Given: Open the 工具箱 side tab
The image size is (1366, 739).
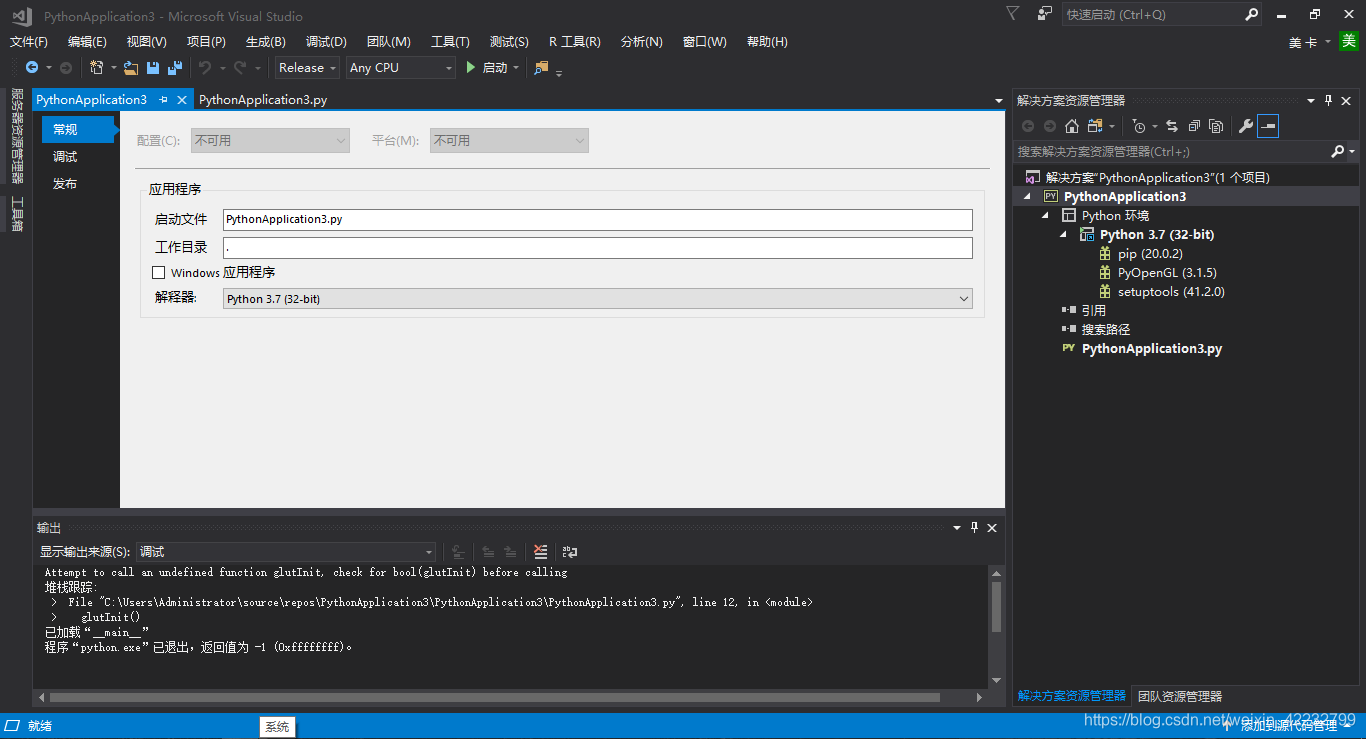Looking at the screenshot, I should [x=17, y=214].
